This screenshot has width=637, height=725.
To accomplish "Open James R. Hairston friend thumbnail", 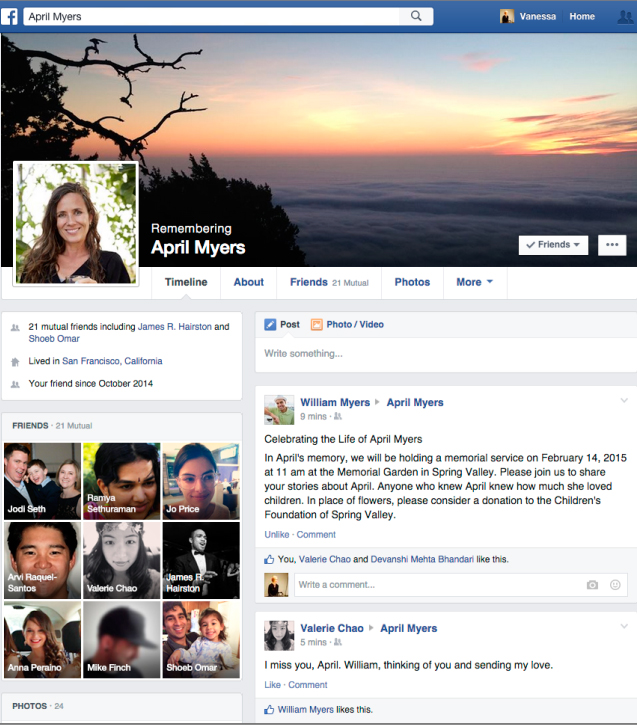I will 201,560.
